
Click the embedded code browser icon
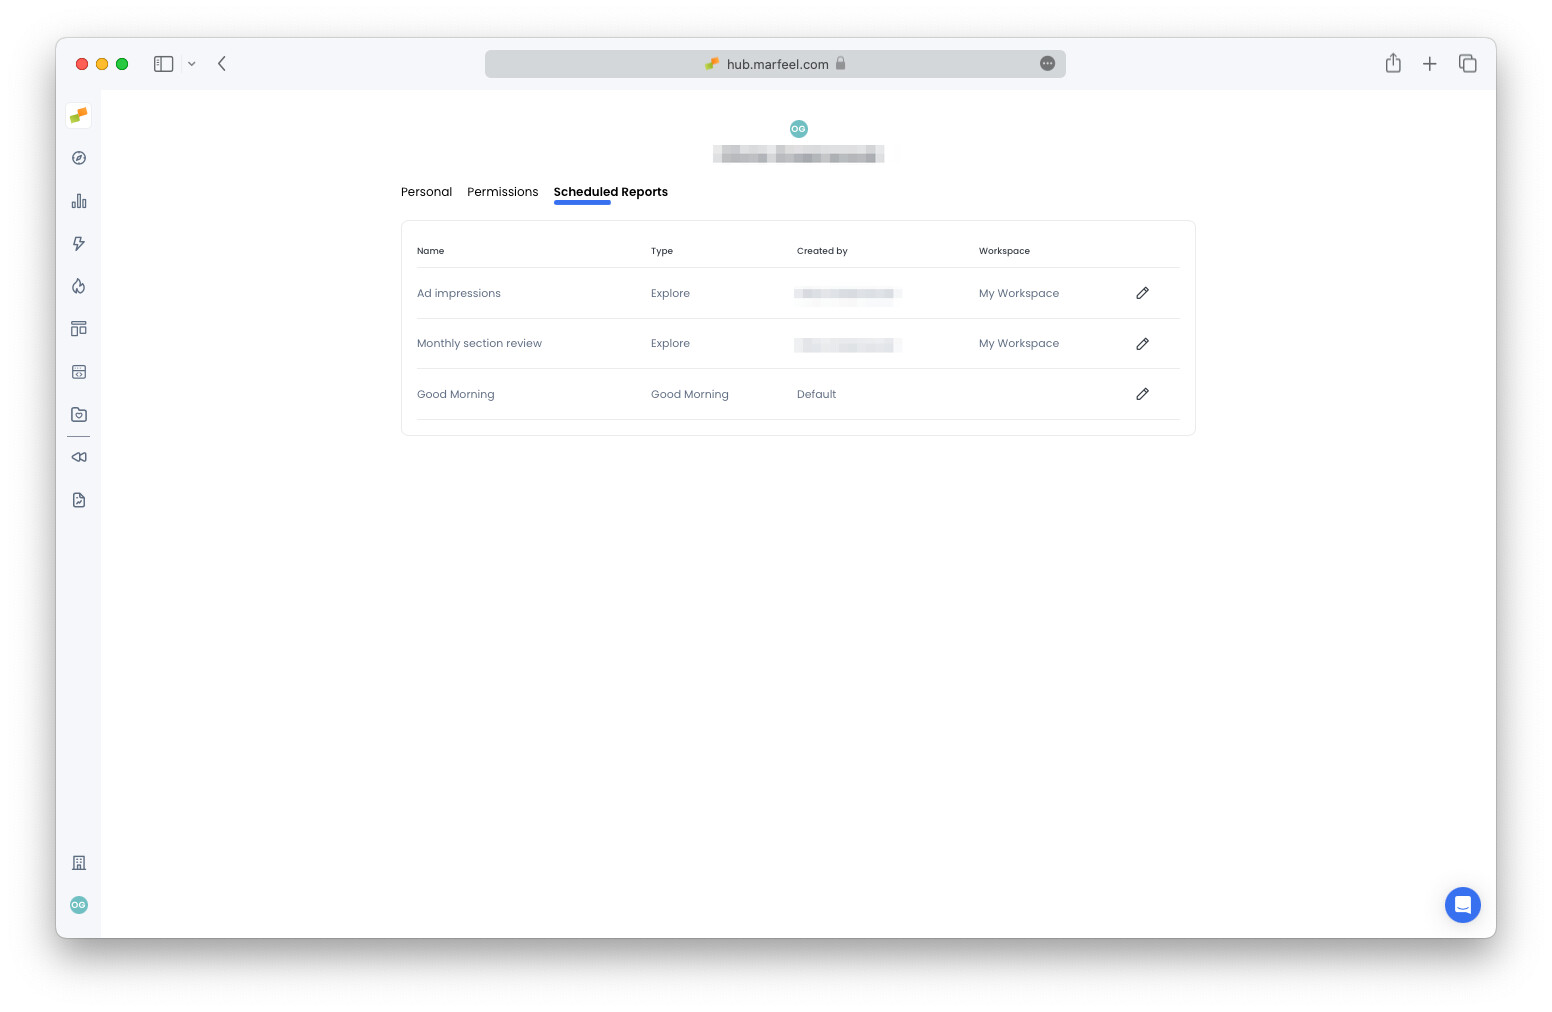pyautogui.click(x=78, y=371)
